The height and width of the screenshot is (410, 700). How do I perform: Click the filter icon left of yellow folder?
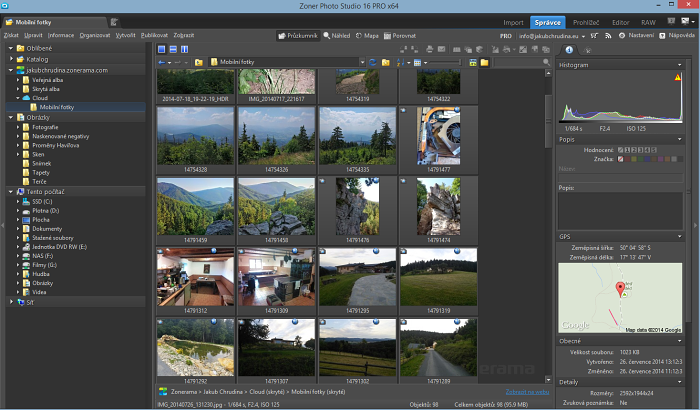(473, 63)
